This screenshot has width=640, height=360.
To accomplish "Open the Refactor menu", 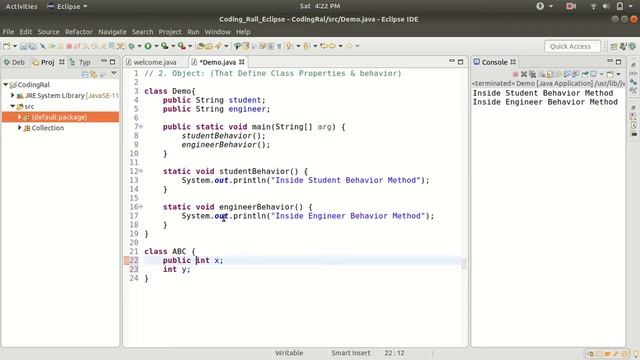I will [79, 32].
